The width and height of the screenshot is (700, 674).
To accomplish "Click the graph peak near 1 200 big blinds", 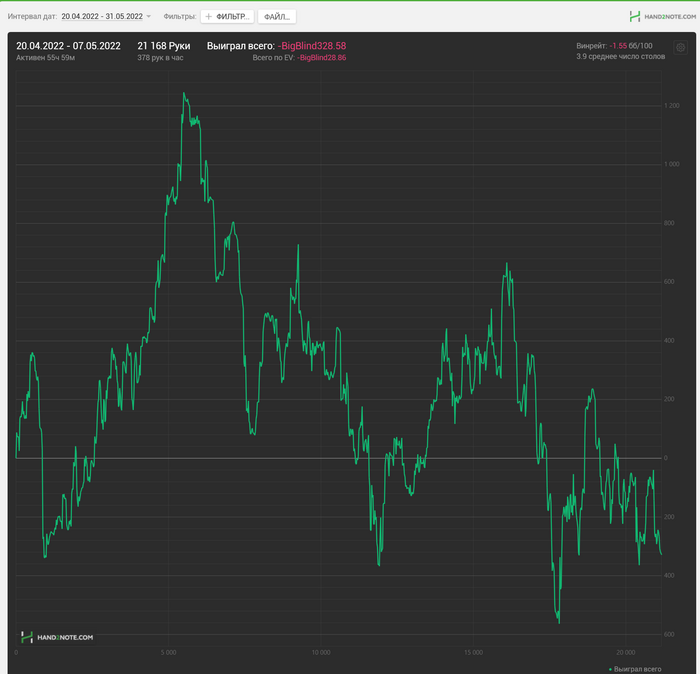I will click(x=184, y=93).
